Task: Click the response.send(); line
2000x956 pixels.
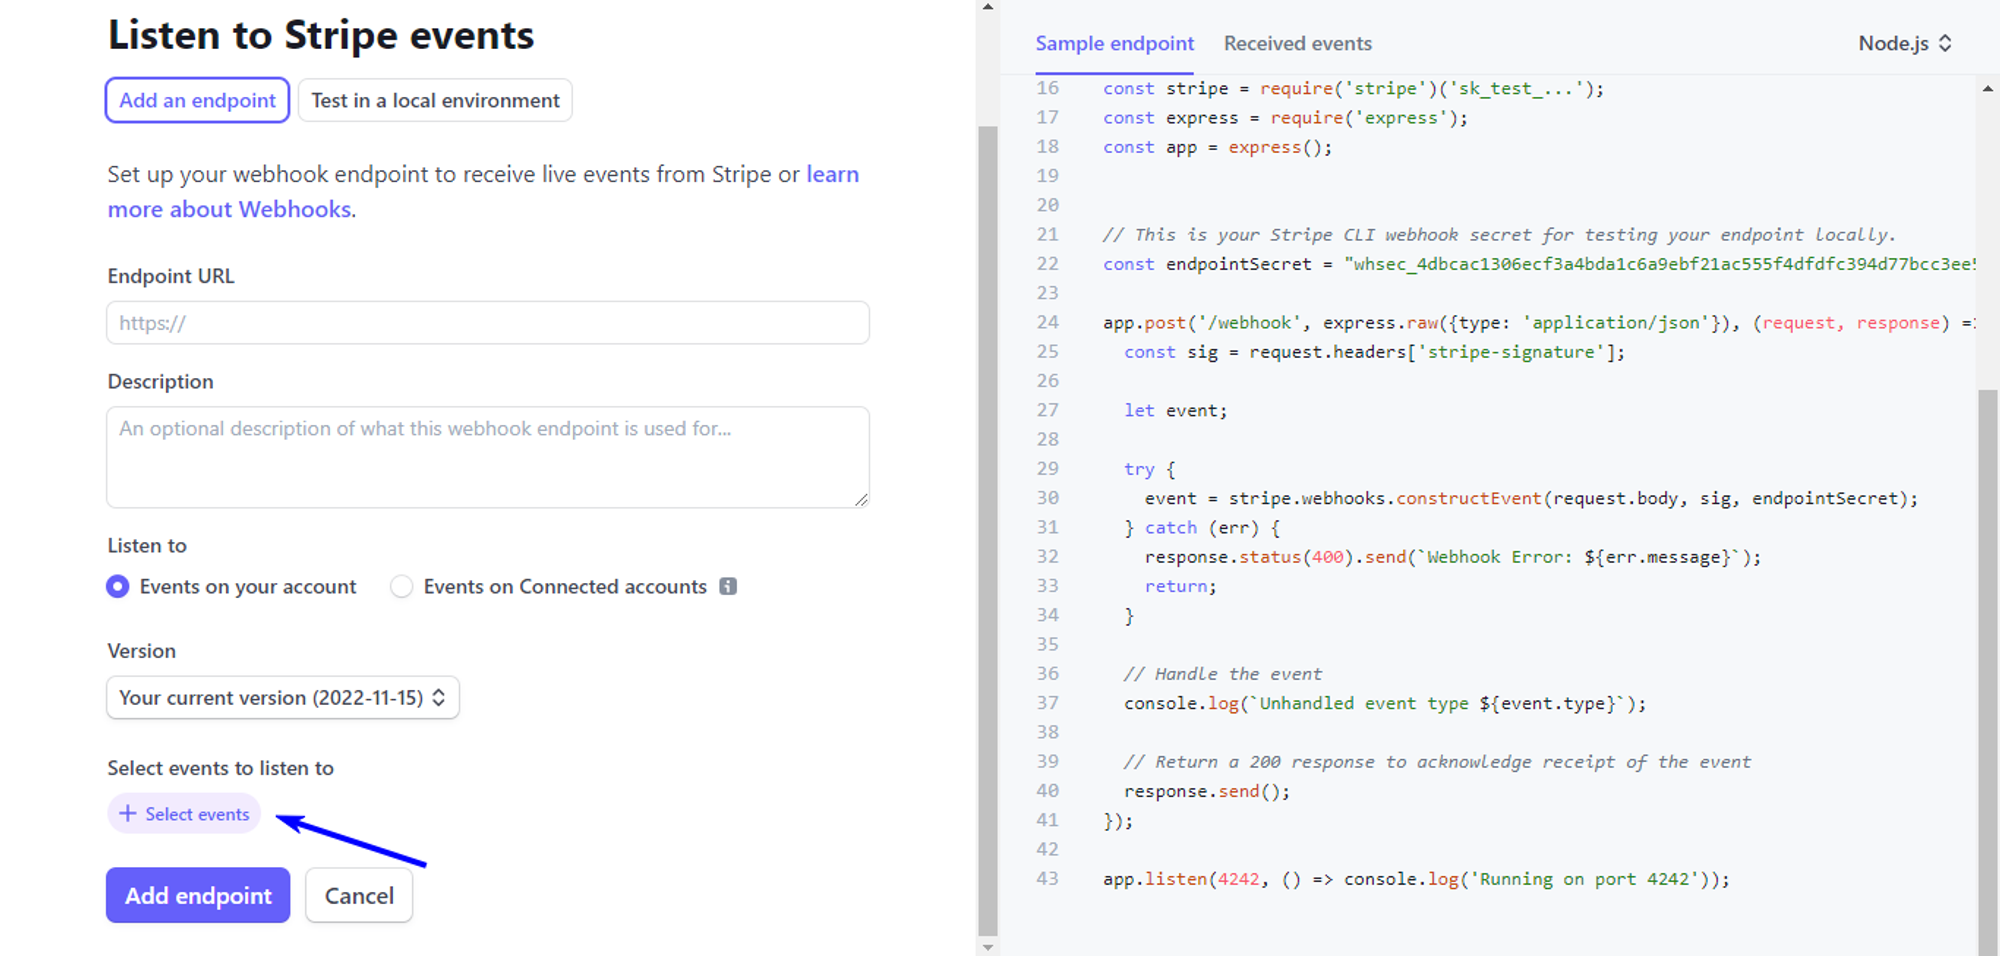Action: coord(1207,791)
